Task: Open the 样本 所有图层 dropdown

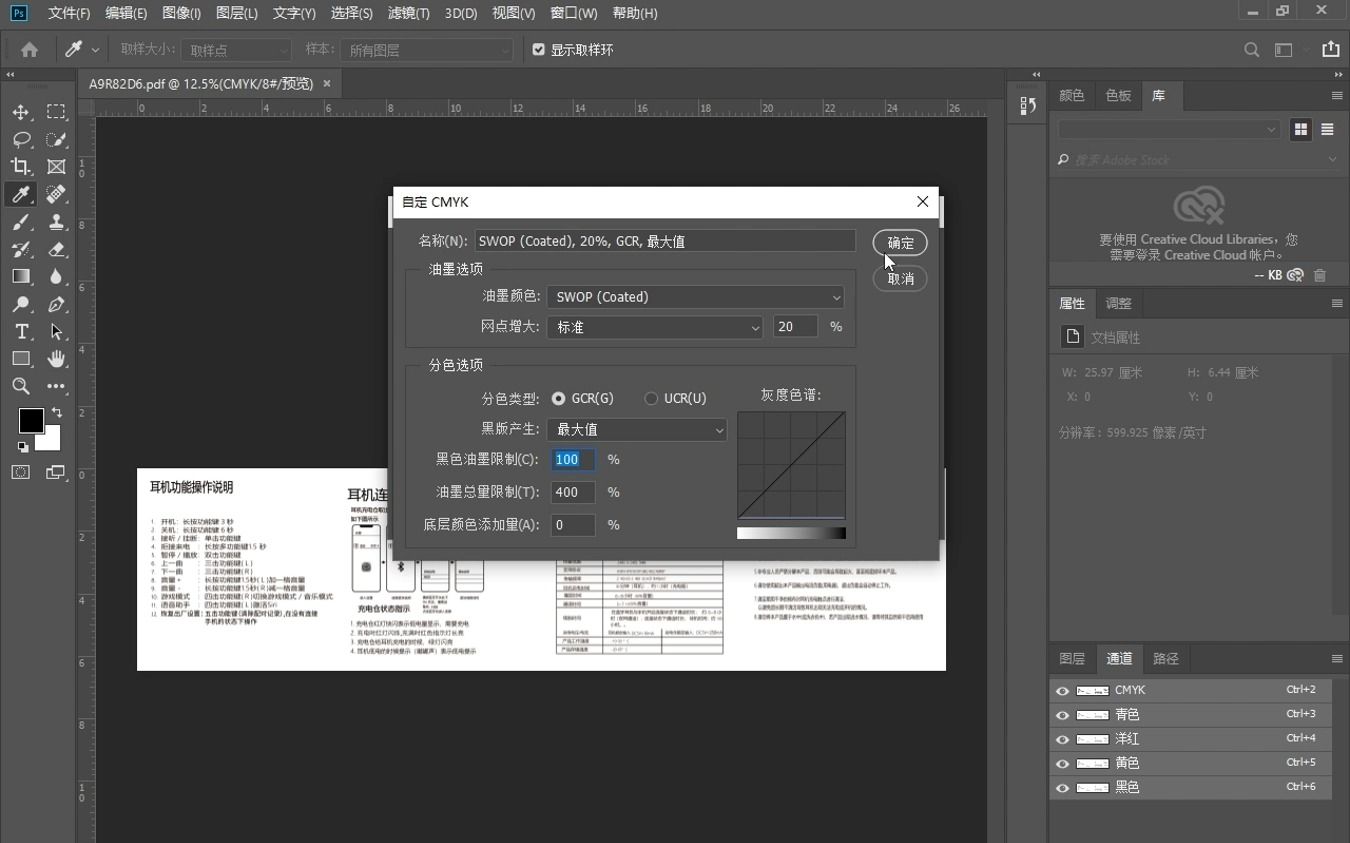Action: [426, 50]
